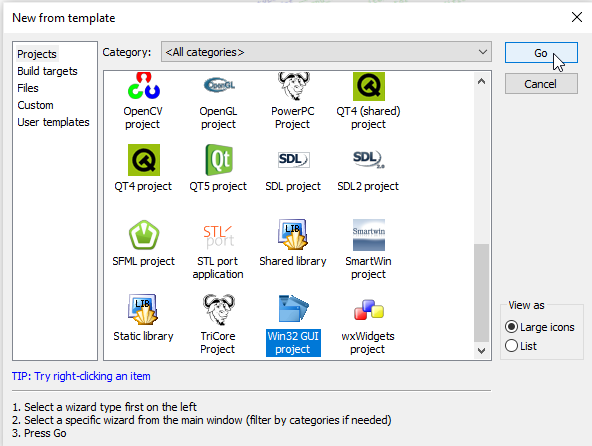Choose the QT4 project icon

(x=143, y=160)
